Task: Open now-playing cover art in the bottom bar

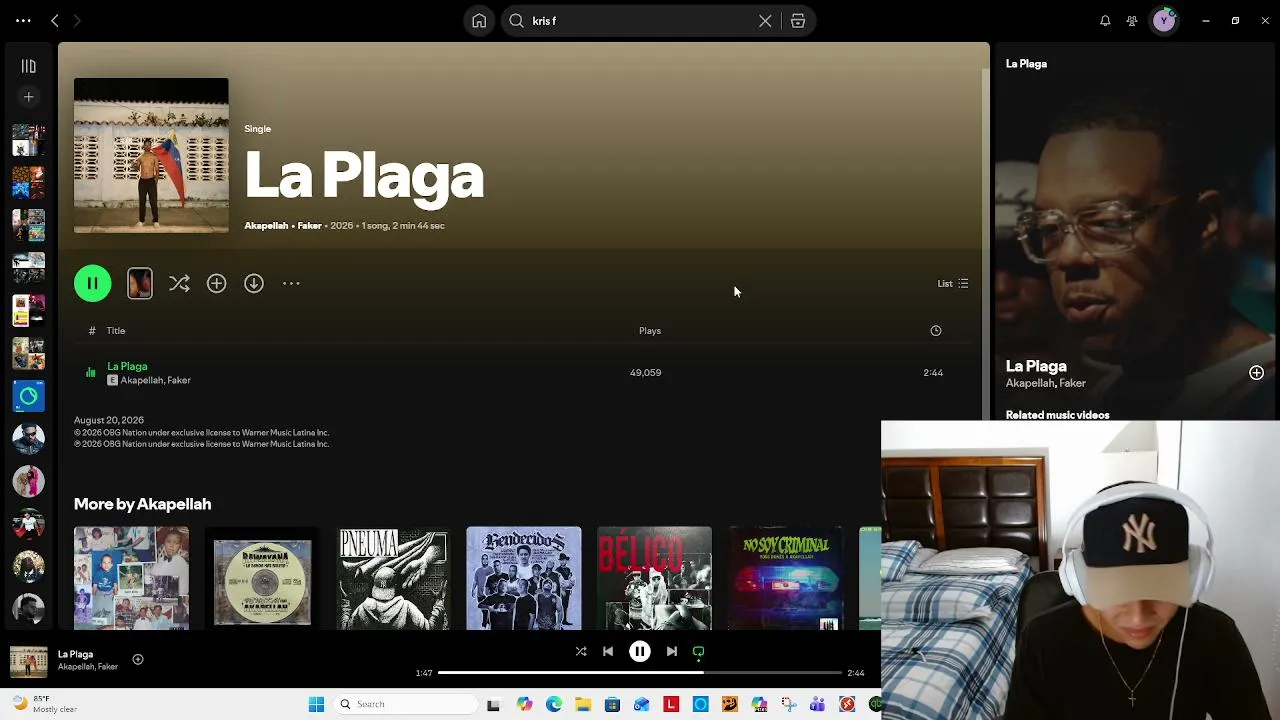Action: point(28,662)
